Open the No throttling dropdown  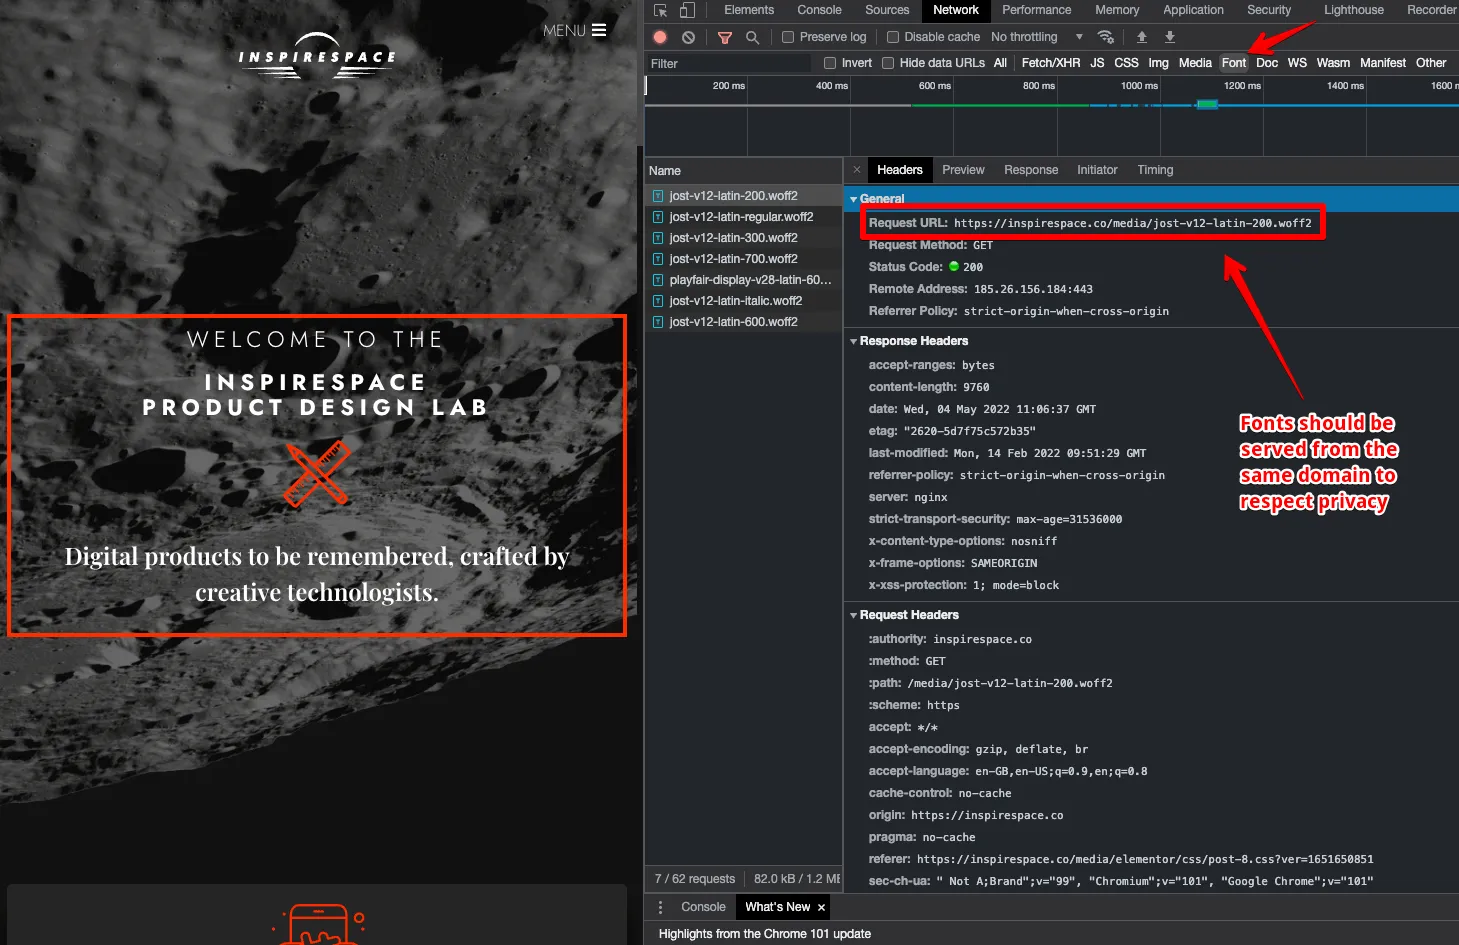1037,37
